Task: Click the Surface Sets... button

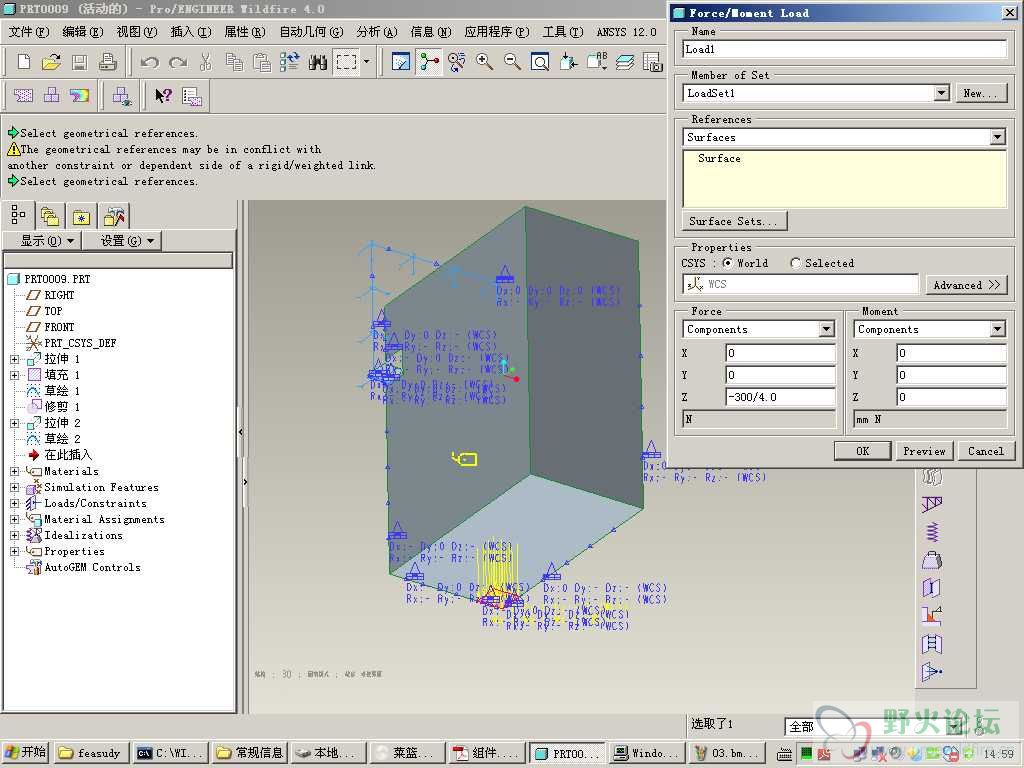Action: (x=735, y=221)
